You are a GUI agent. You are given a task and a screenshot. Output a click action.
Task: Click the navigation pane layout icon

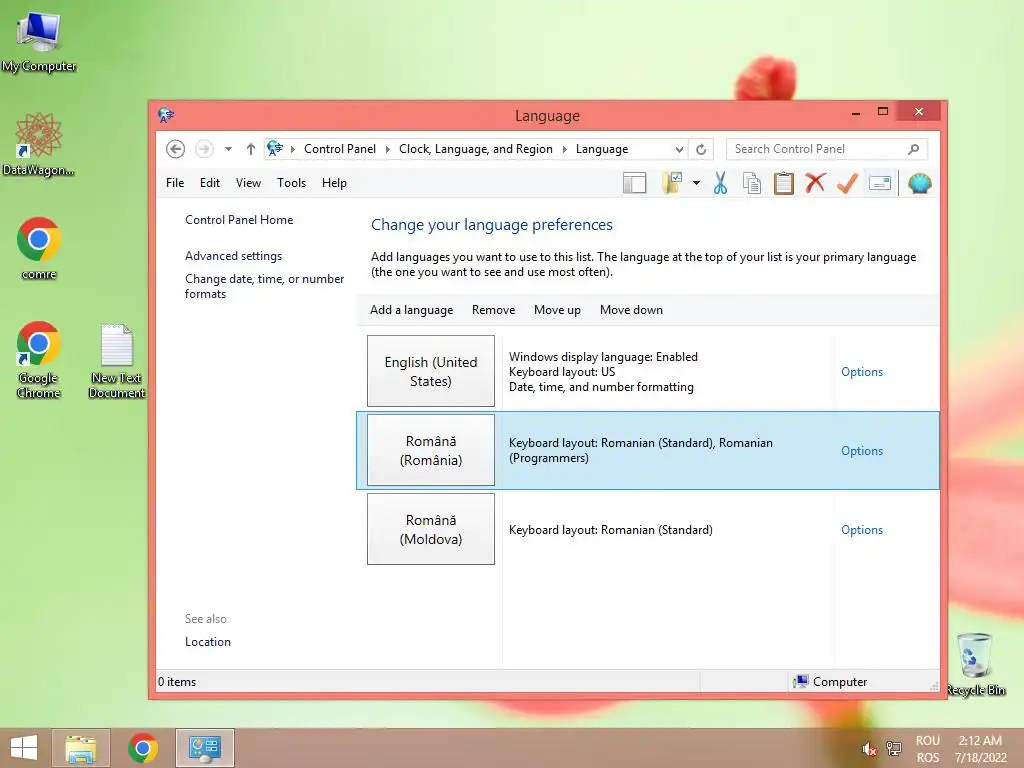click(x=634, y=184)
